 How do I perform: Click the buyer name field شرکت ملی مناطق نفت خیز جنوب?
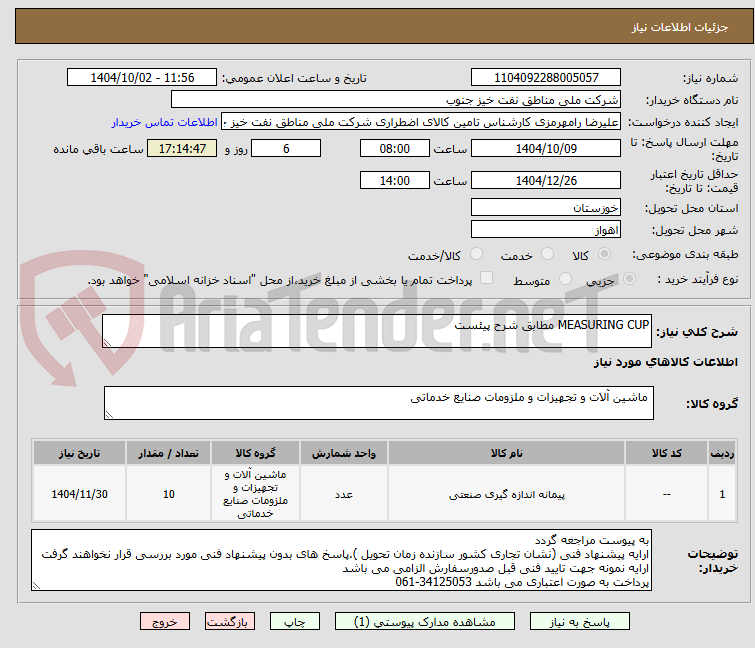click(x=396, y=100)
